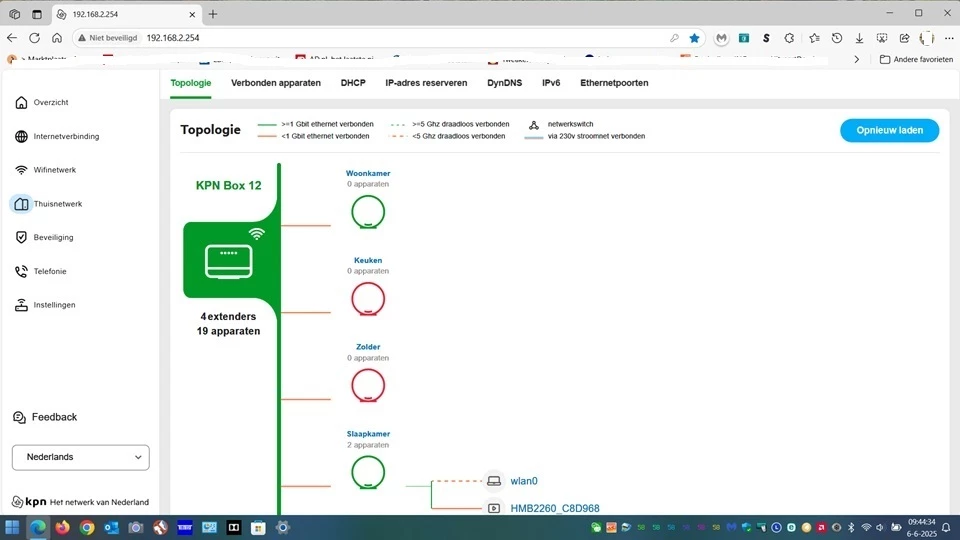The height and width of the screenshot is (540, 960).
Task: Open the Ethernetpoorten tab
Action: [614, 83]
